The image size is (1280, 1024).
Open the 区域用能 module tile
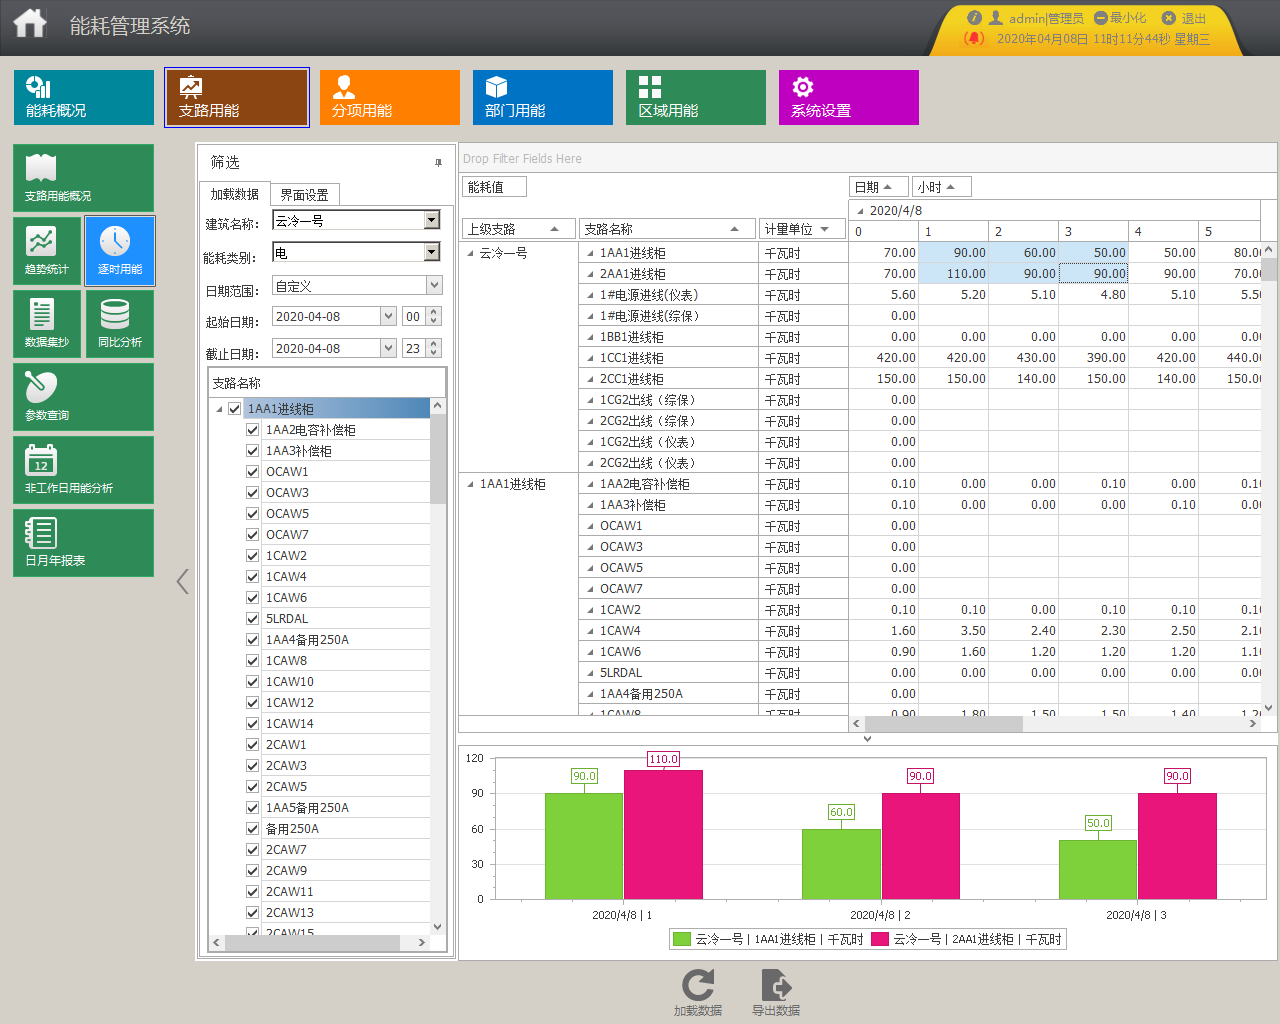[696, 97]
